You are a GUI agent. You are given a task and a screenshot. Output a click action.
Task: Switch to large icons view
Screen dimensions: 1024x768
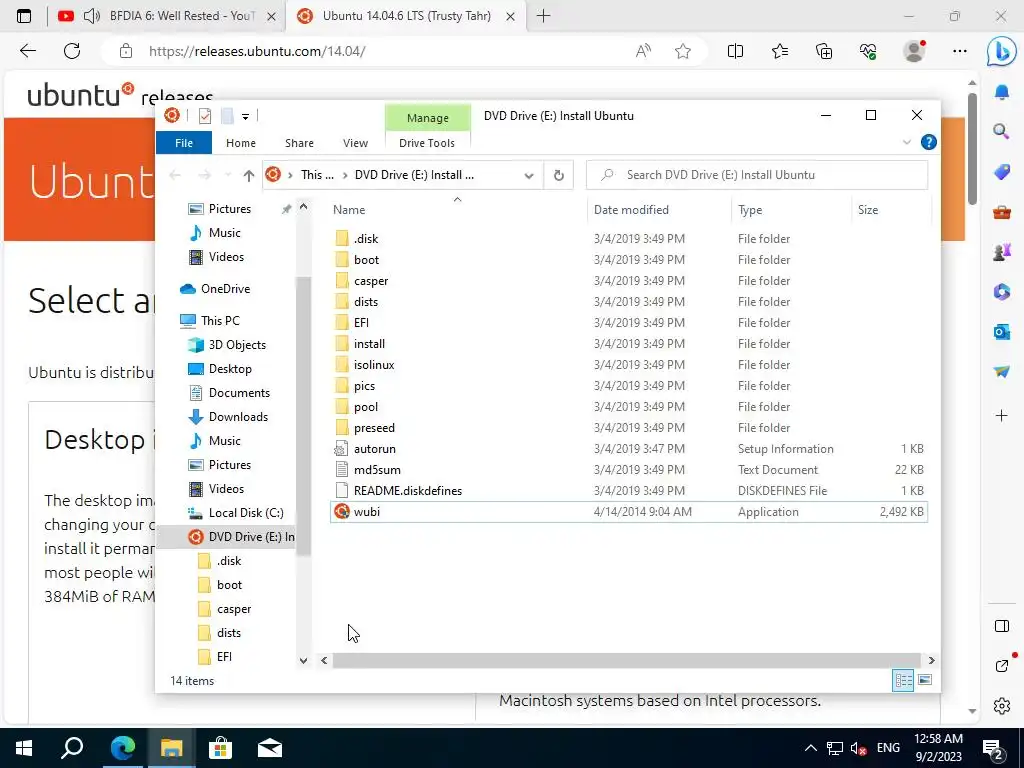[925, 680]
